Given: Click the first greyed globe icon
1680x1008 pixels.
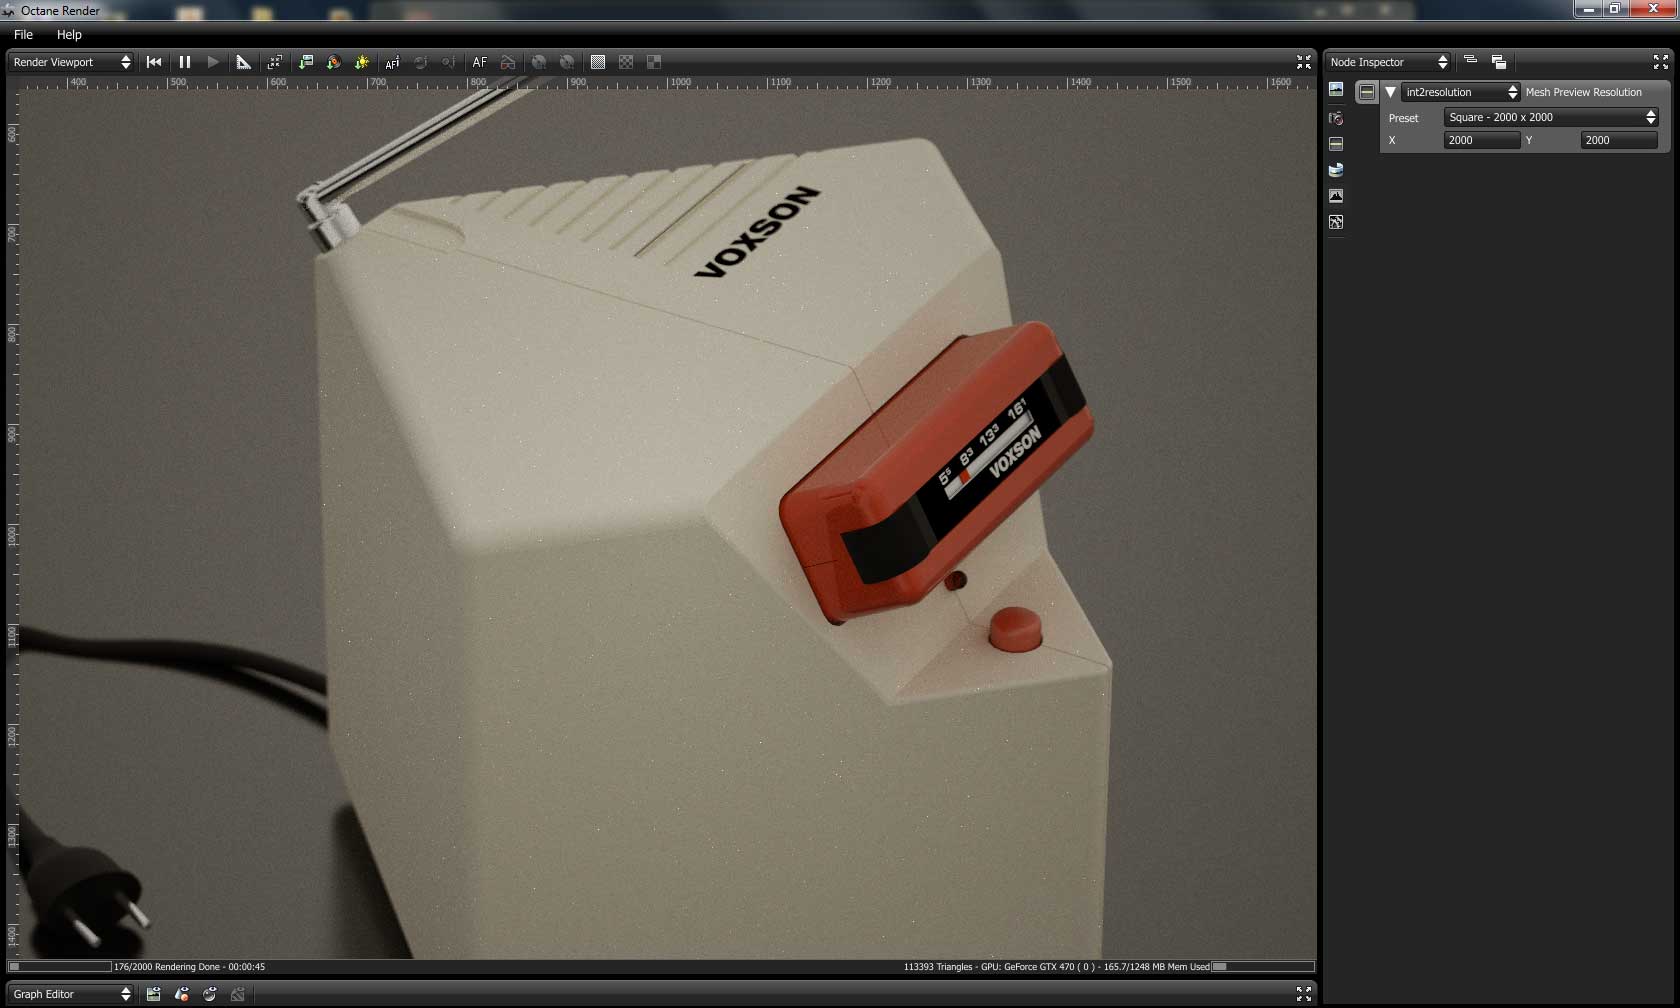Looking at the screenshot, I should tap(539, 62).
